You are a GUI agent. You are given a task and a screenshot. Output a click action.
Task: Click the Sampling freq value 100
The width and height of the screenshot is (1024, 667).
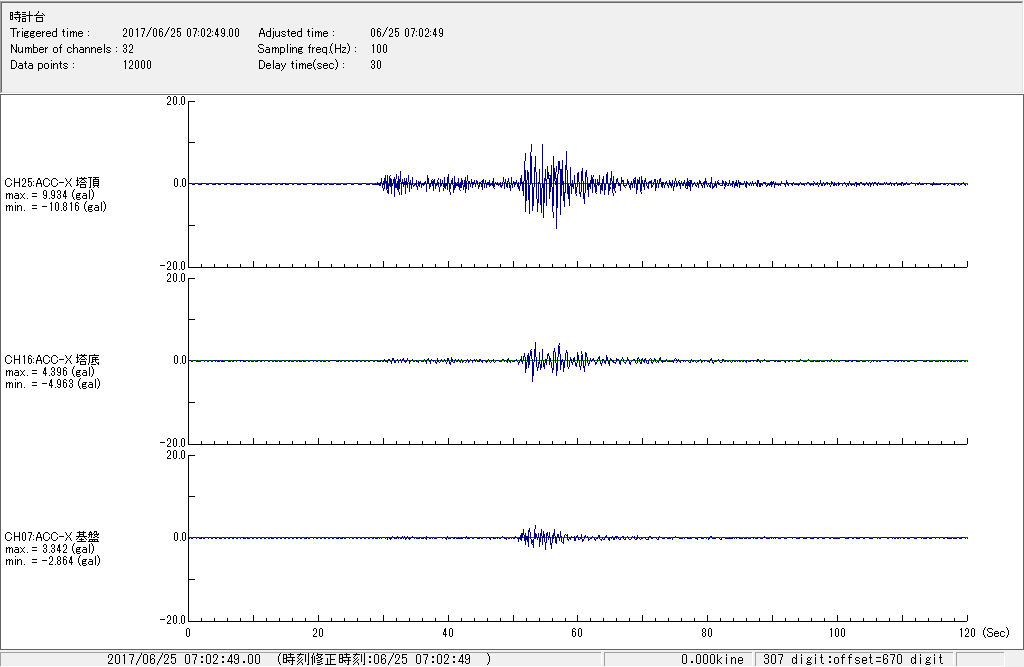[x=379, y=49]
